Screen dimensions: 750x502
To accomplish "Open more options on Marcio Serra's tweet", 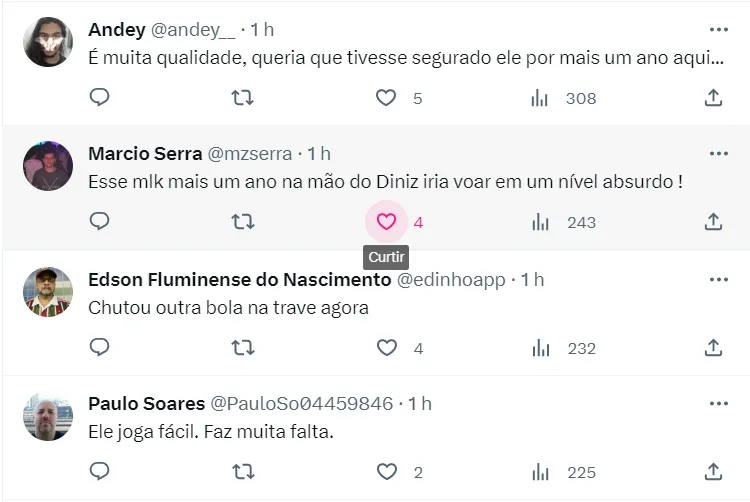I will coord(718,153).
